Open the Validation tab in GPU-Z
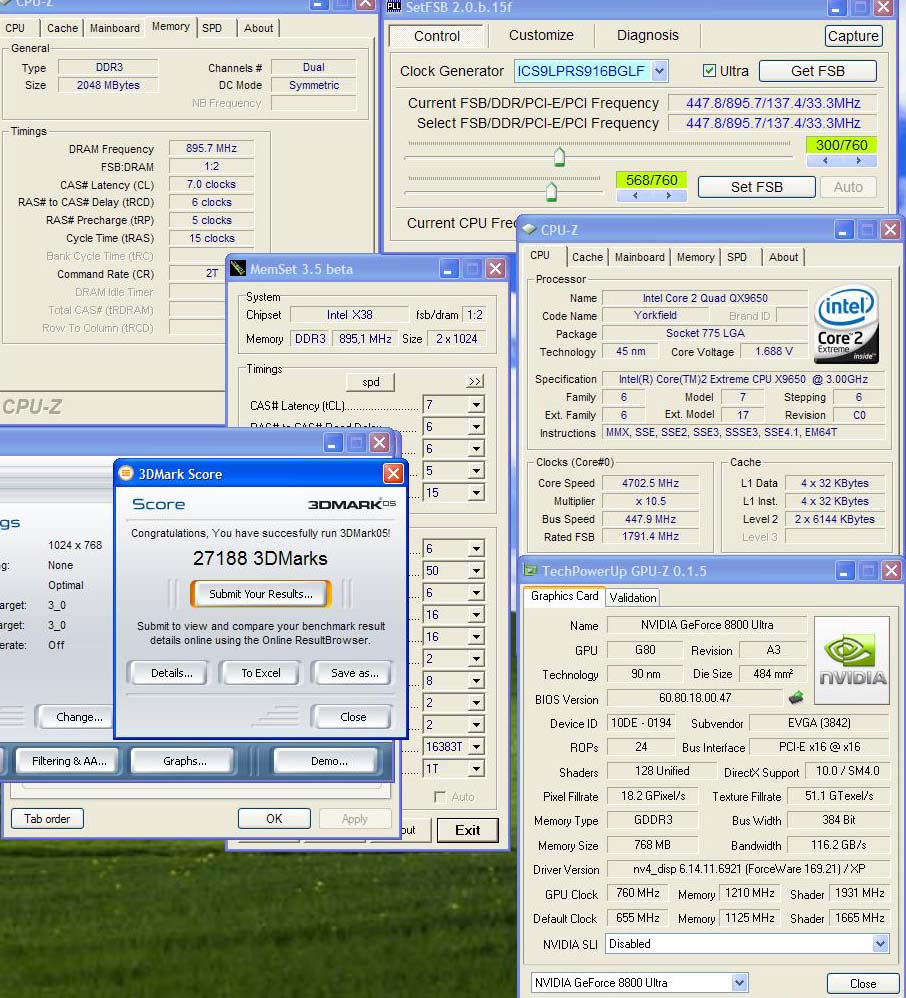Image resolution: width=906 pixels, height=998 pixels. 632,597
